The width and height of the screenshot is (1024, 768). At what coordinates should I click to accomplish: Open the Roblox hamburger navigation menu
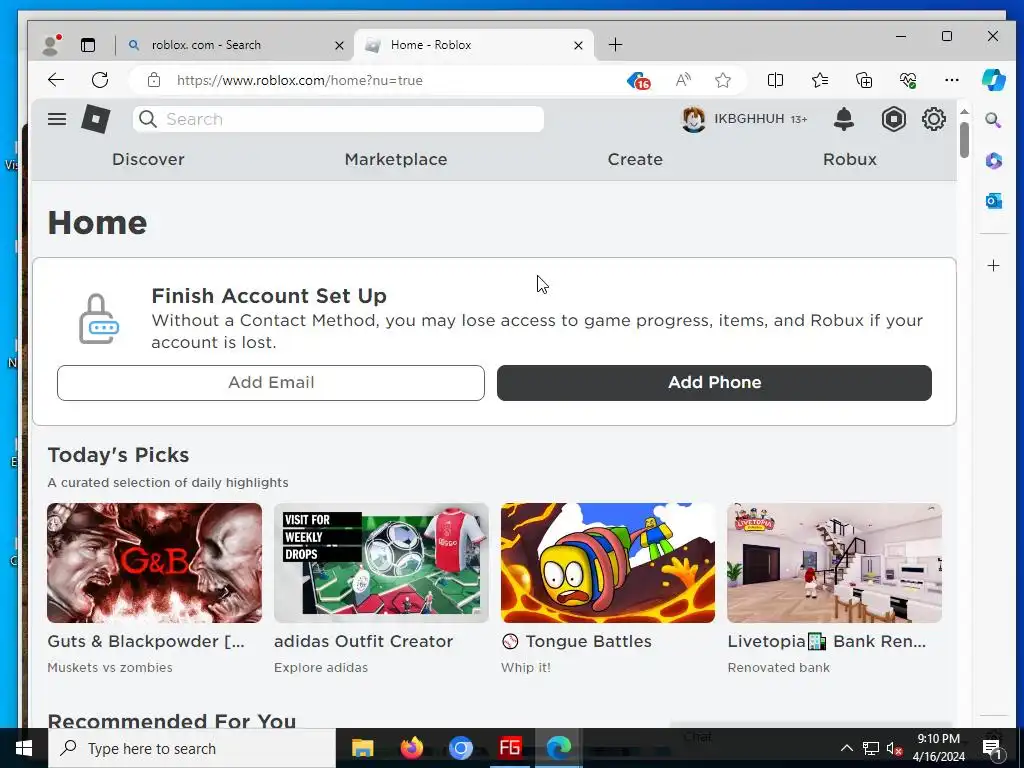[57, 119]
